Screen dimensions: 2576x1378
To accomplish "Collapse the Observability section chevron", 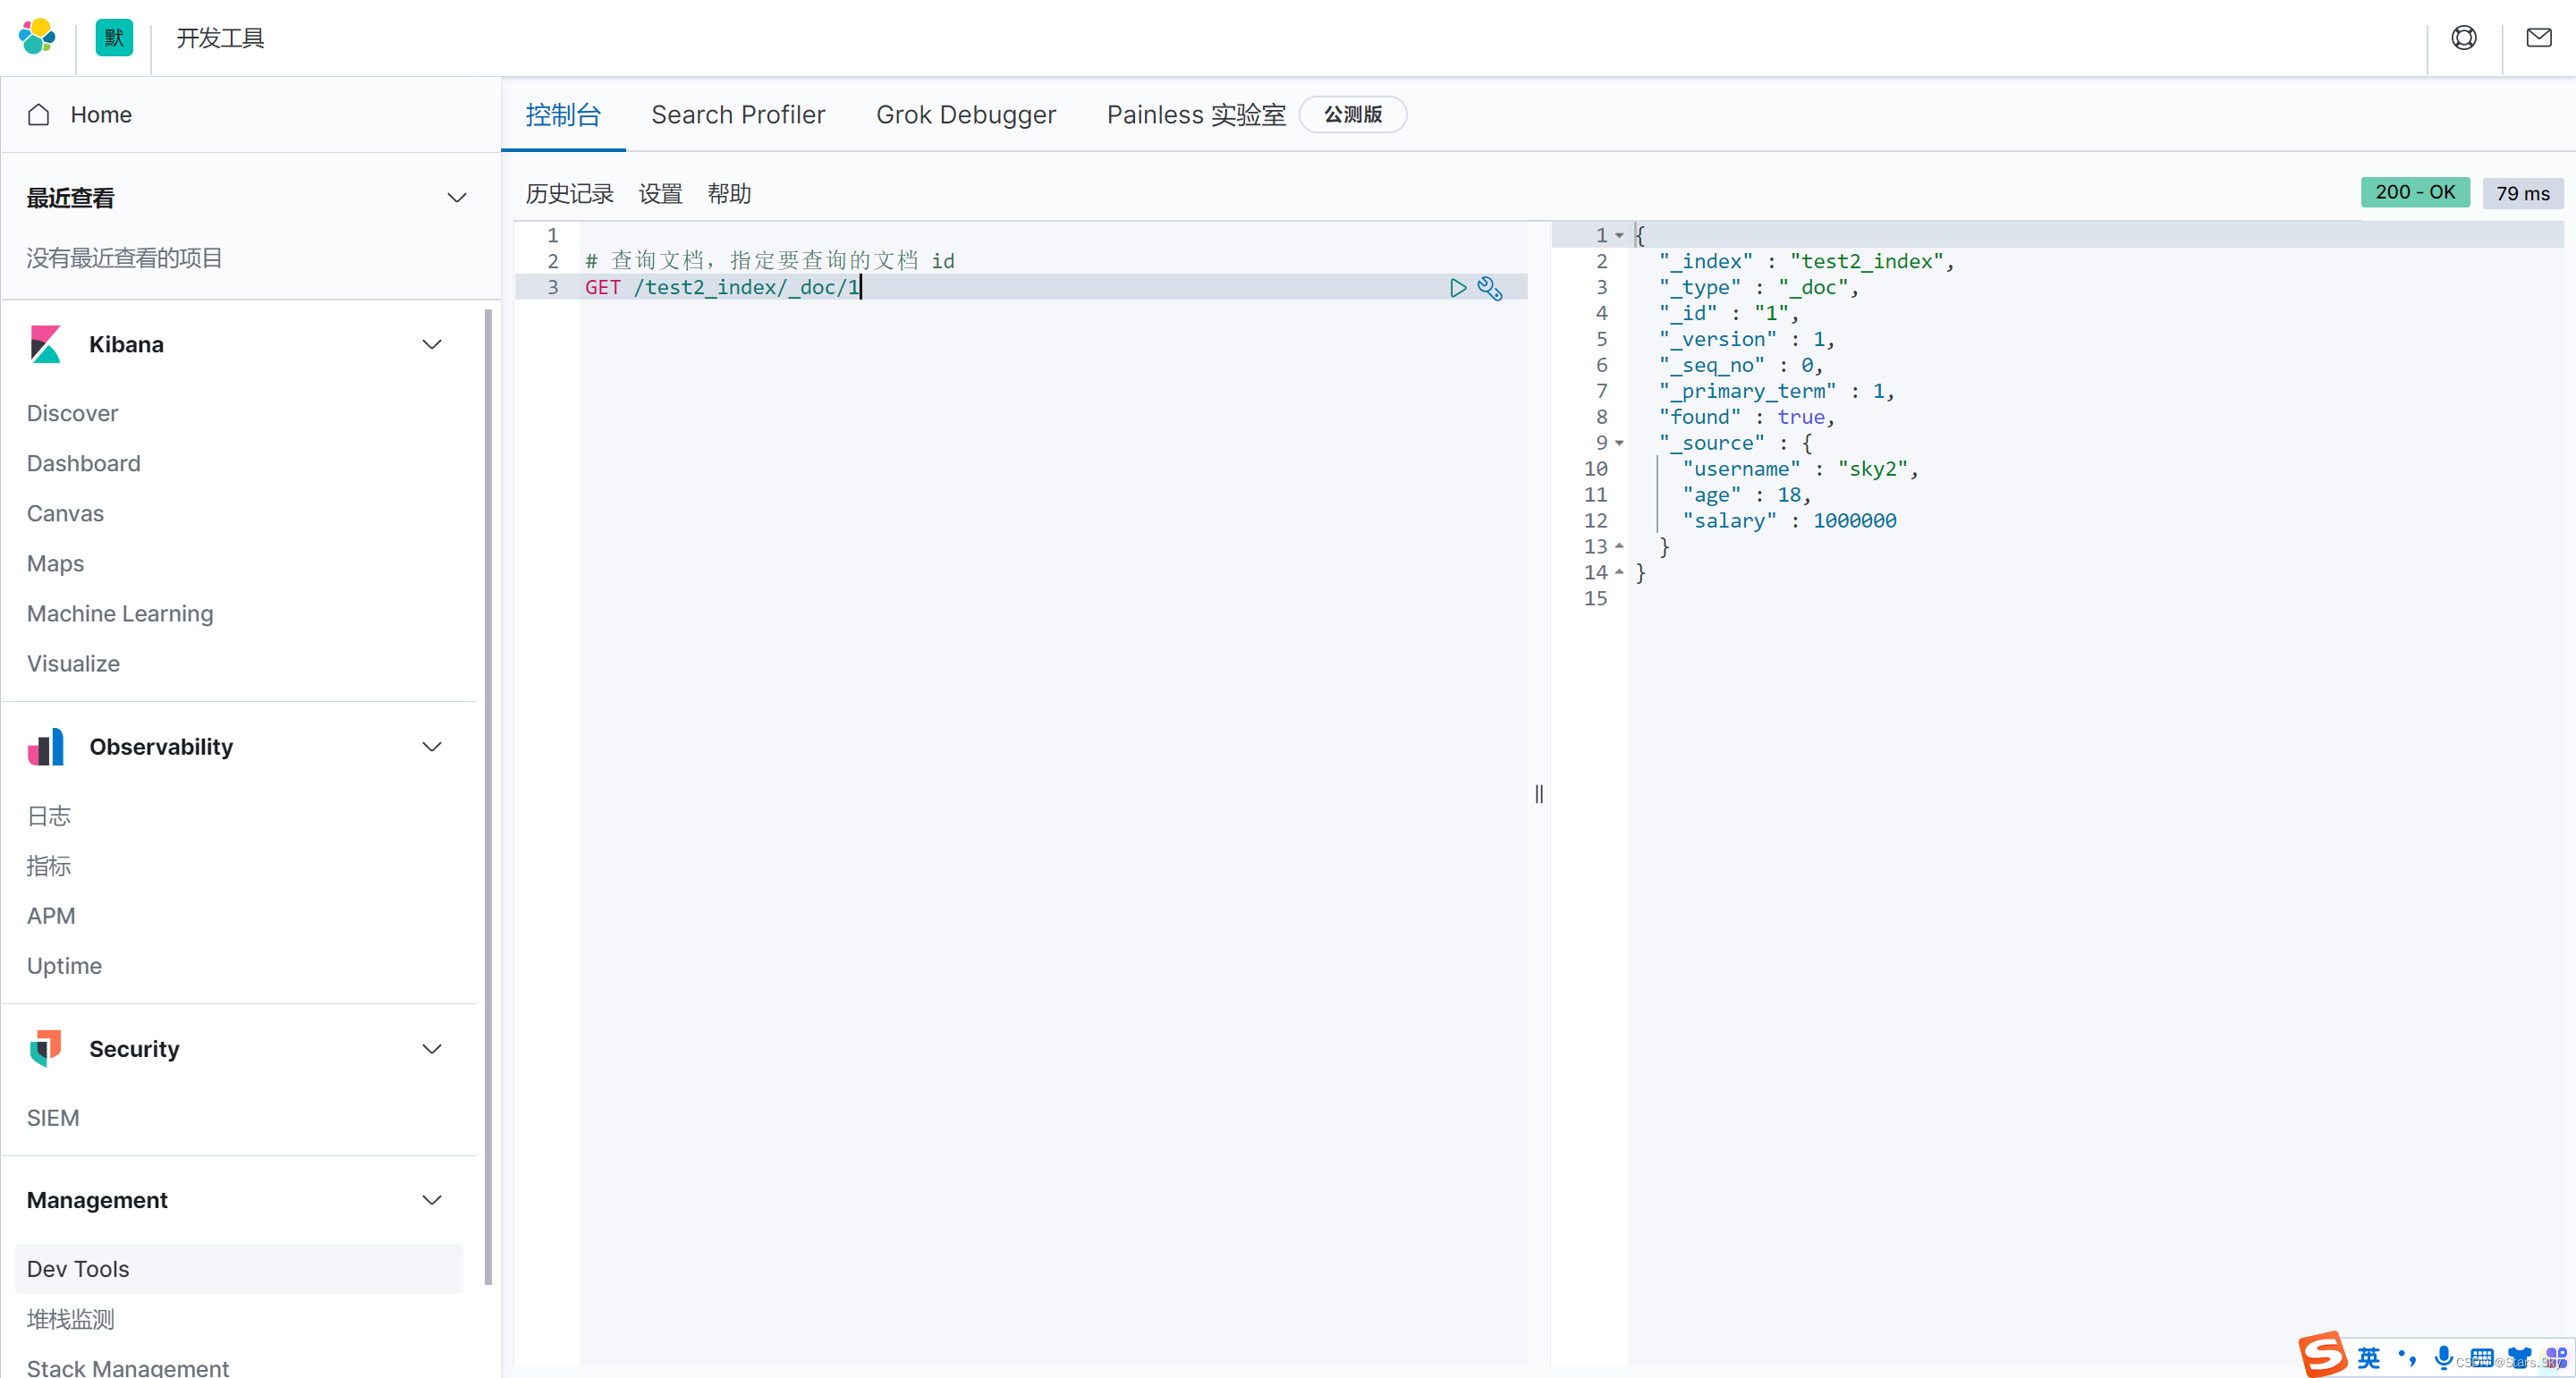I will (432, 747).
